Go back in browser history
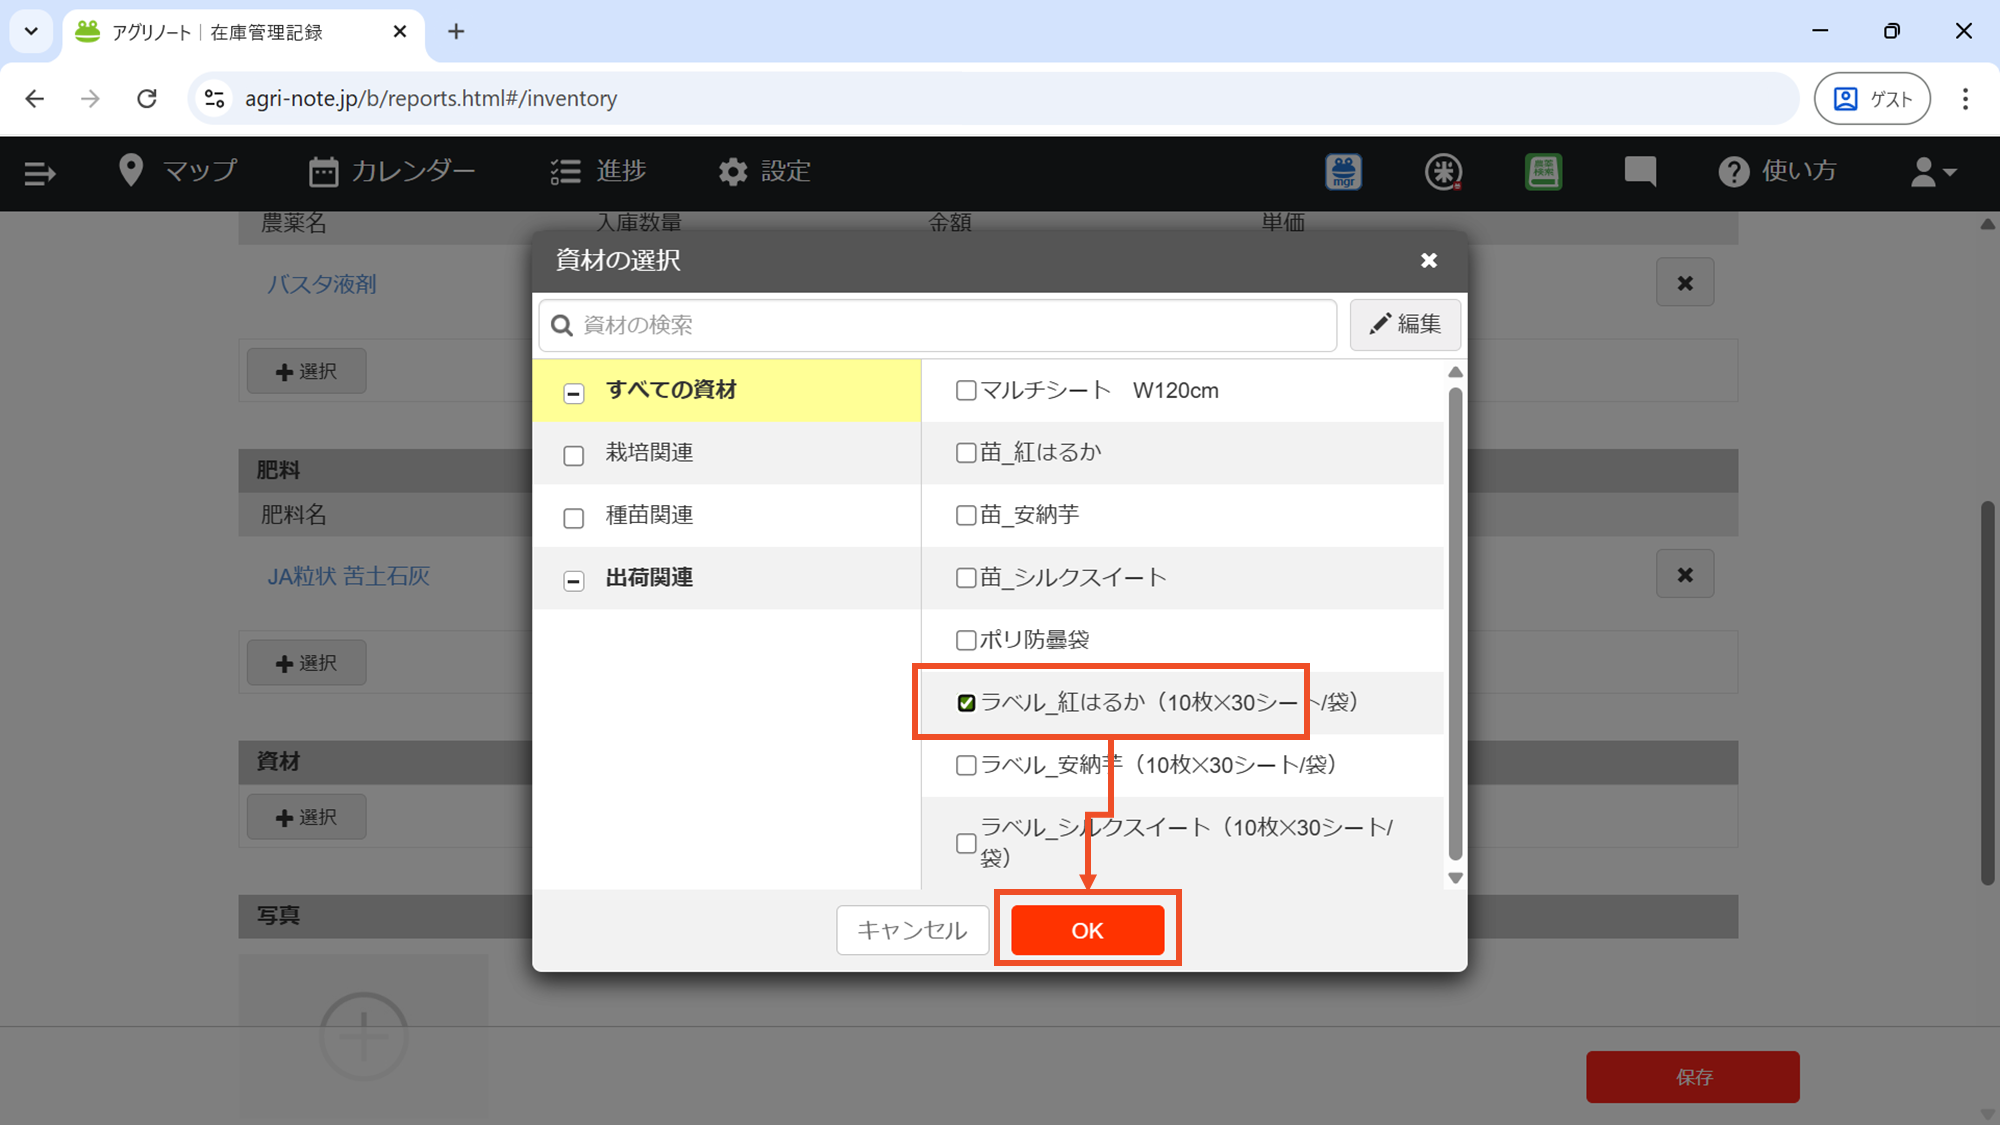The width and height of the screenshot is (2000, 1125). 35,98
